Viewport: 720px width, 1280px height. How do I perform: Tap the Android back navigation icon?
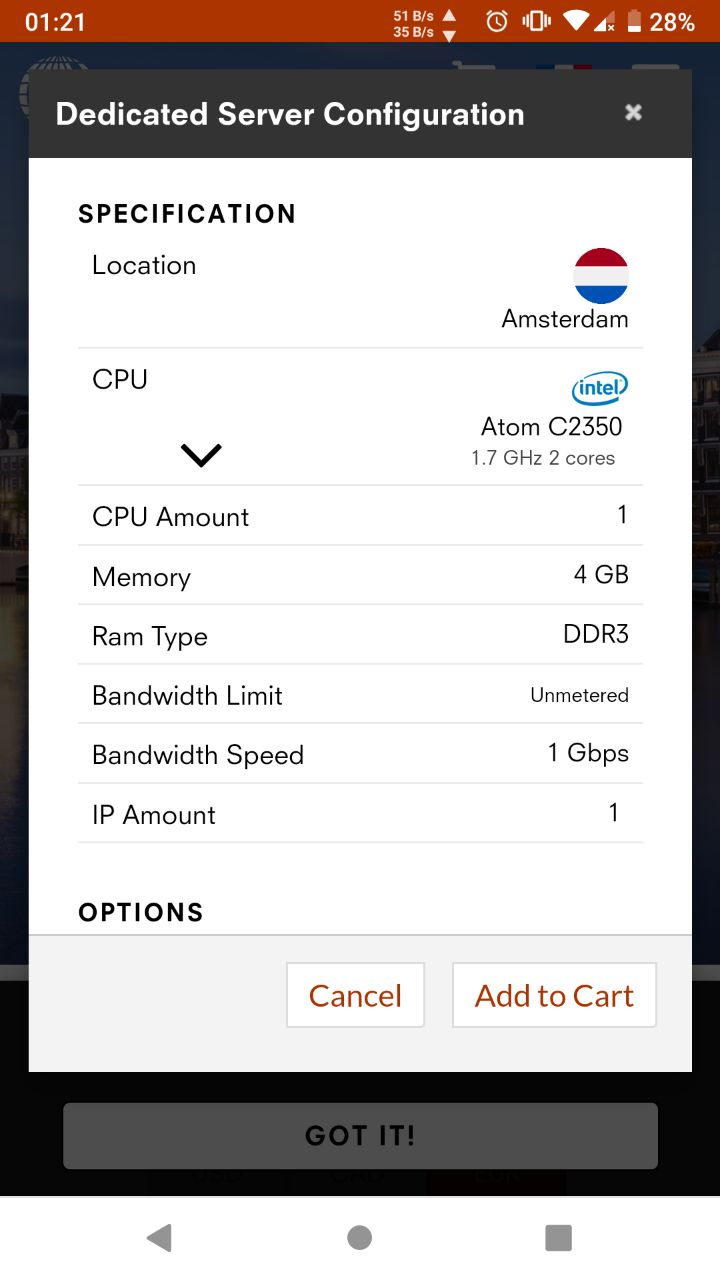(159, 1238)
